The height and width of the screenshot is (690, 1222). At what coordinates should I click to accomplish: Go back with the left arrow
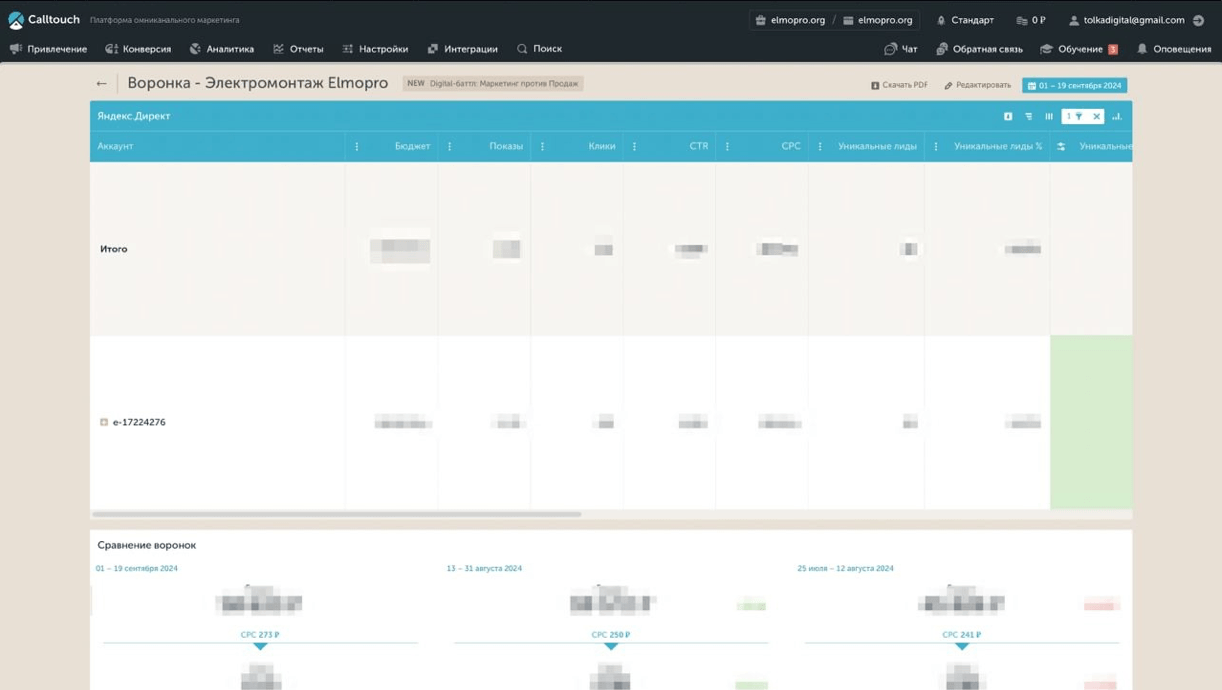click(x=101, y=84)
